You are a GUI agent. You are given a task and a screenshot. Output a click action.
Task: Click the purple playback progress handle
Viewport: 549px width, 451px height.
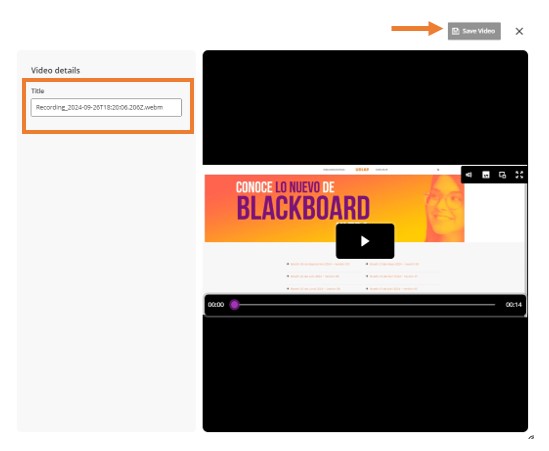point(235,305)
